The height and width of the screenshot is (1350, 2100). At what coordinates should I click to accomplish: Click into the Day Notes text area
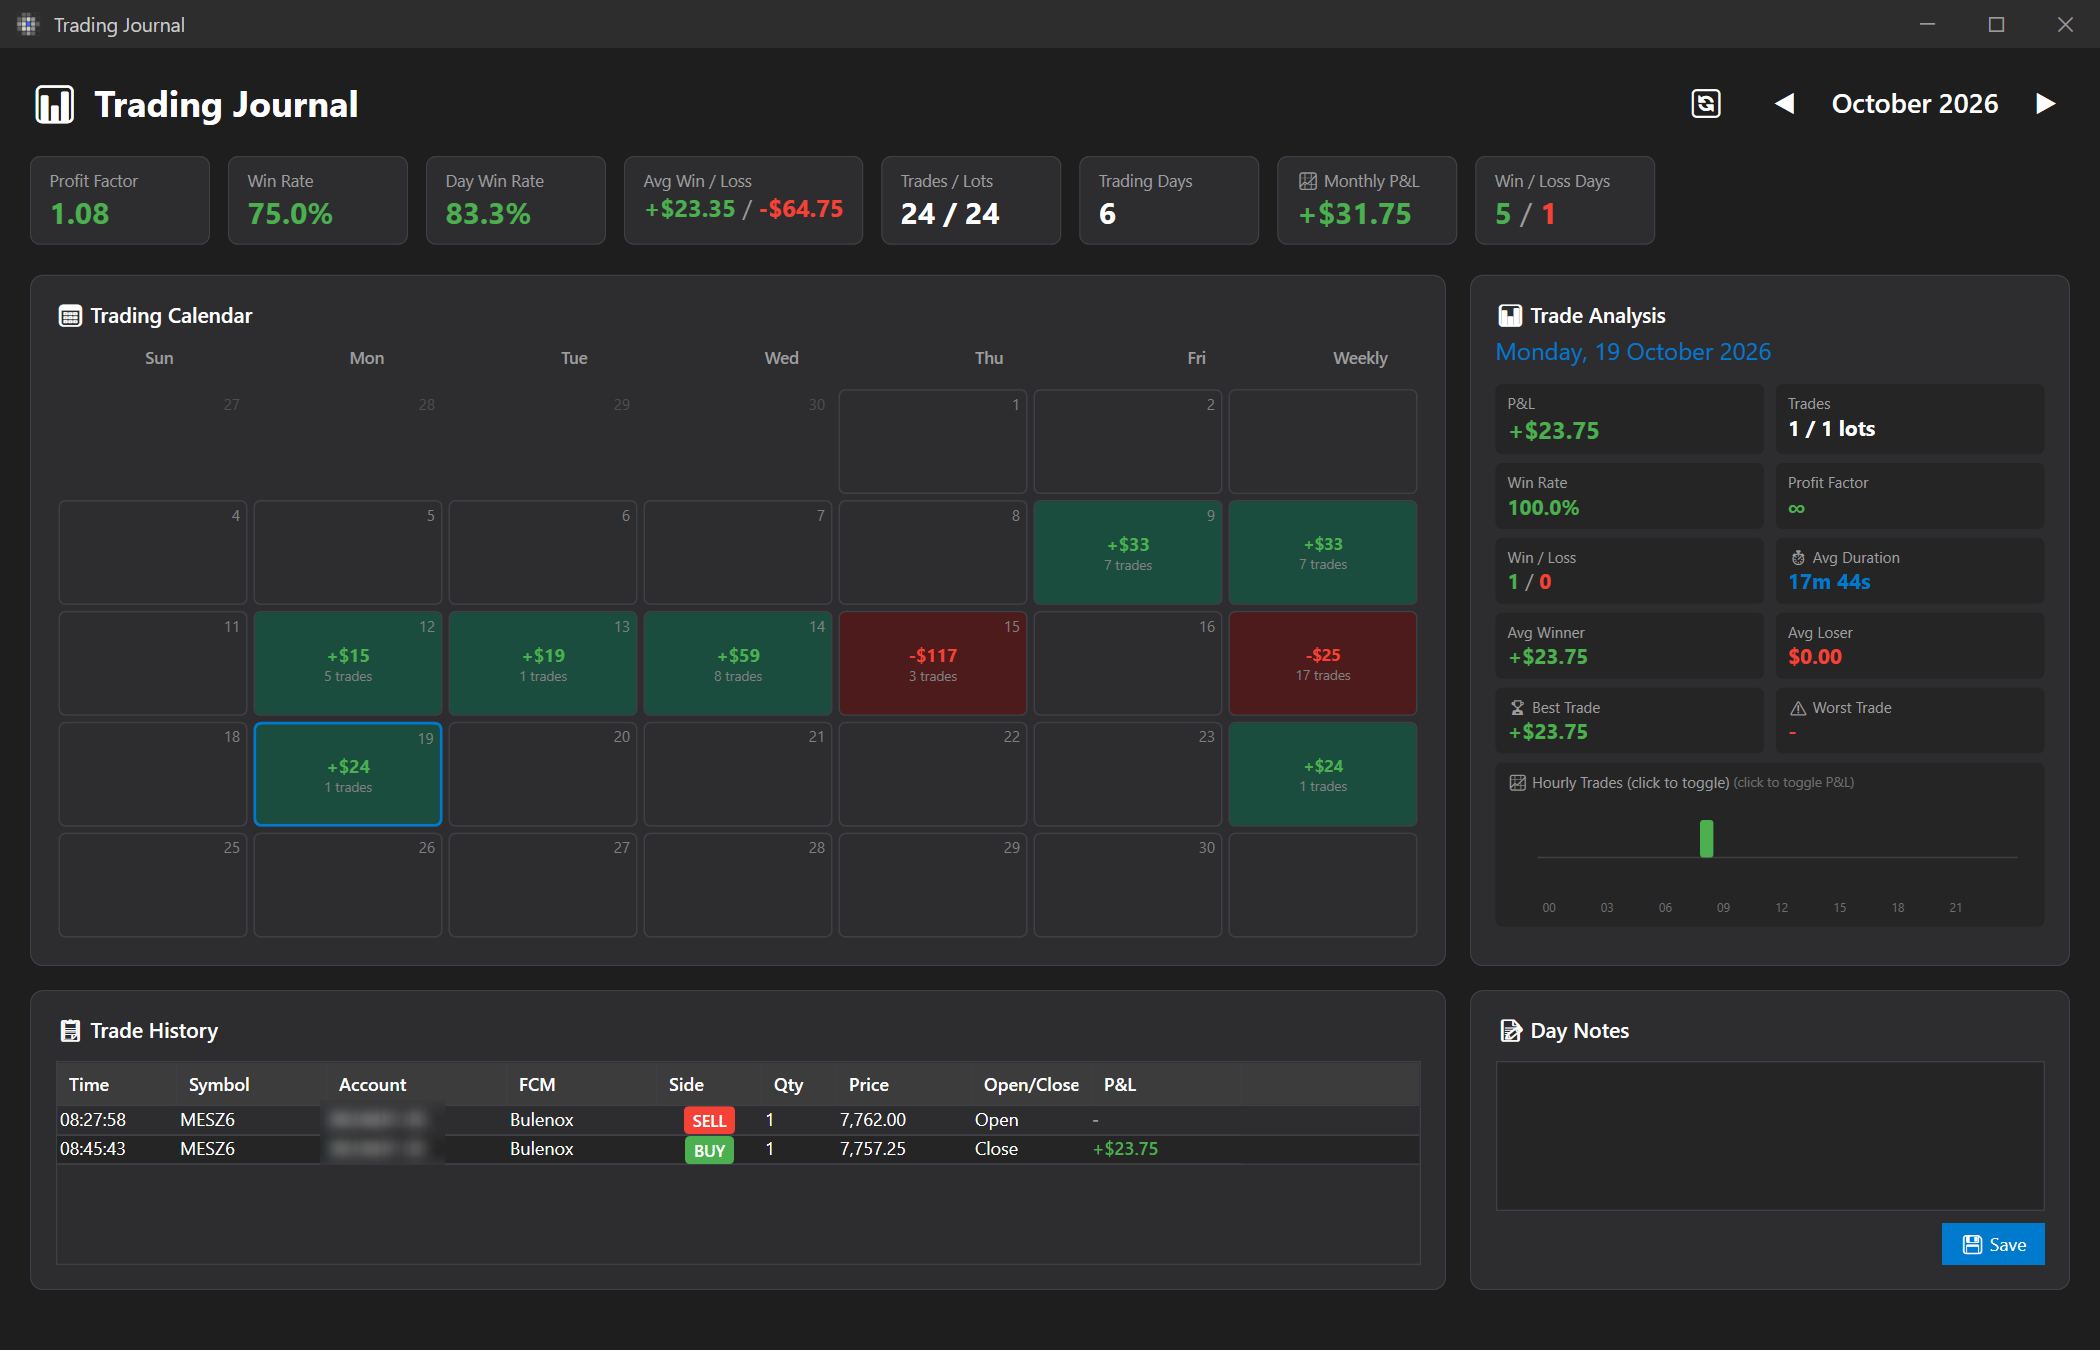1770,1136
